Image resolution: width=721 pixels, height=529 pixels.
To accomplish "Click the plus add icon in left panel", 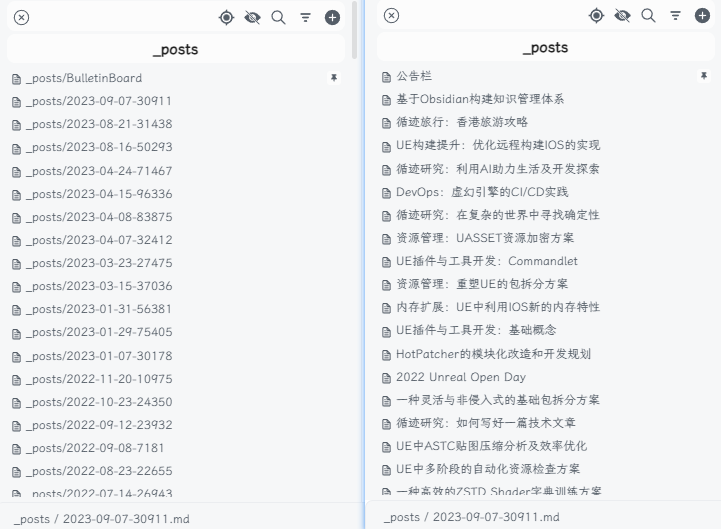I will click(x=332, y=17).
